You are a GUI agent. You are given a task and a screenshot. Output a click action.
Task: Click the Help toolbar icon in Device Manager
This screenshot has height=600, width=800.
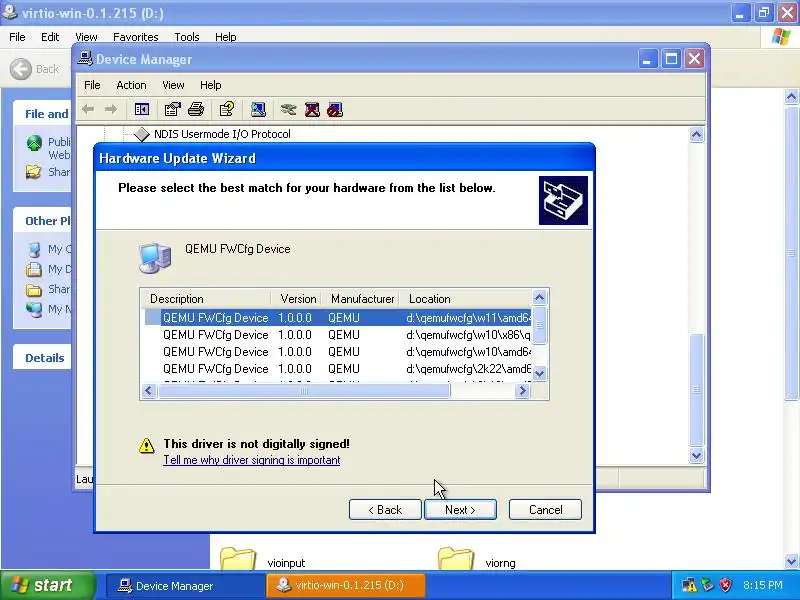[227, 109]
